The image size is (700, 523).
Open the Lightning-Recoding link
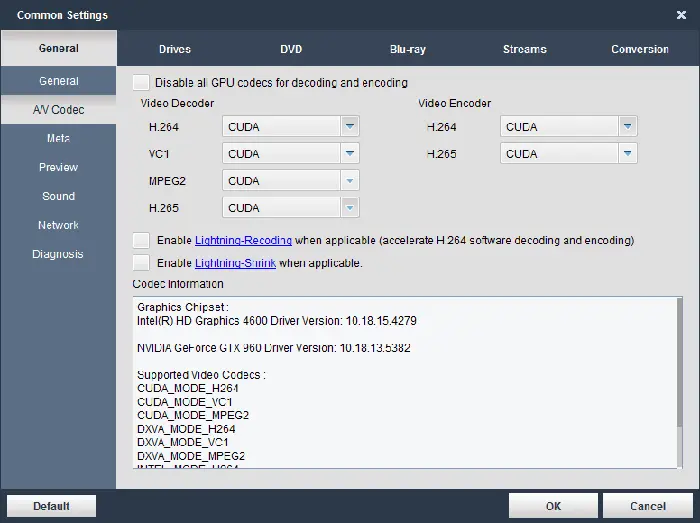(x=243, y=241)
